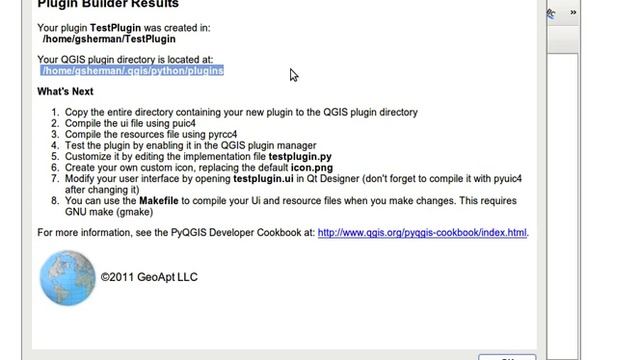The width and height of the screenshot is (640, 360).
Task: Click the OK button at dialog bottom
Action: tap(507, 357)
